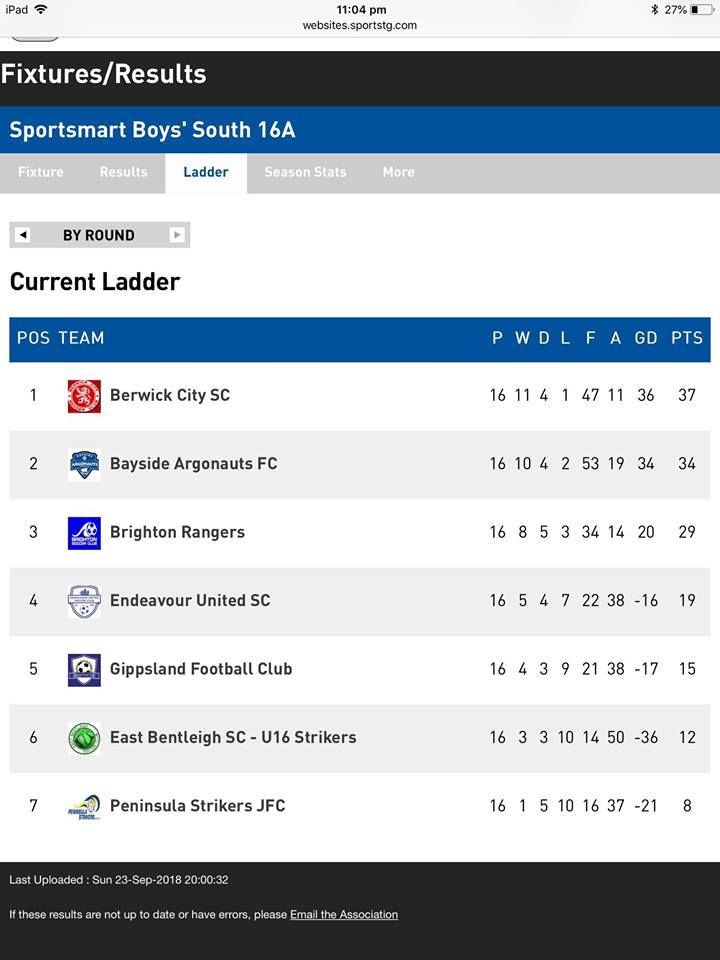The image size is (720, 960).
Task: Advance to next round with right arrow
Action: [x=177, y=235]
